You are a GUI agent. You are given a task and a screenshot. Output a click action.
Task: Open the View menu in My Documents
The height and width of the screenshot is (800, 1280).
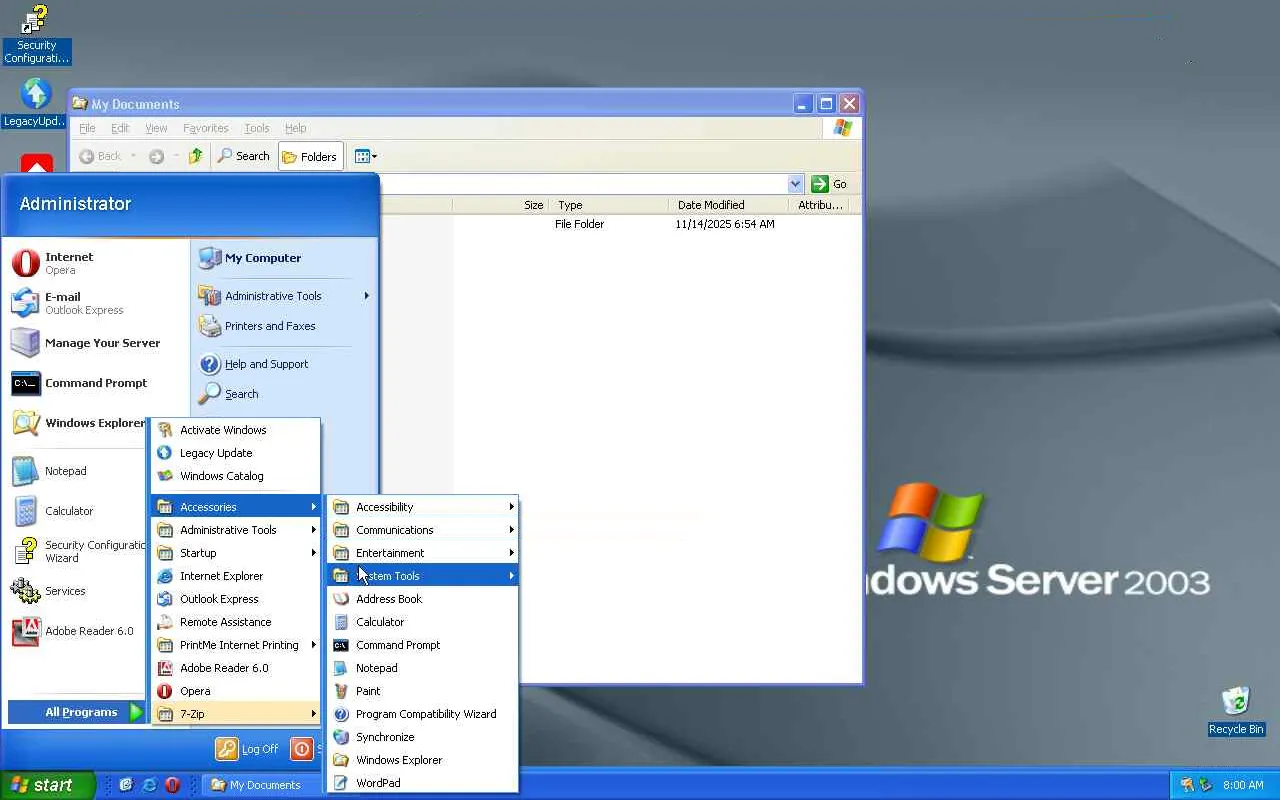tap(156, 128)
